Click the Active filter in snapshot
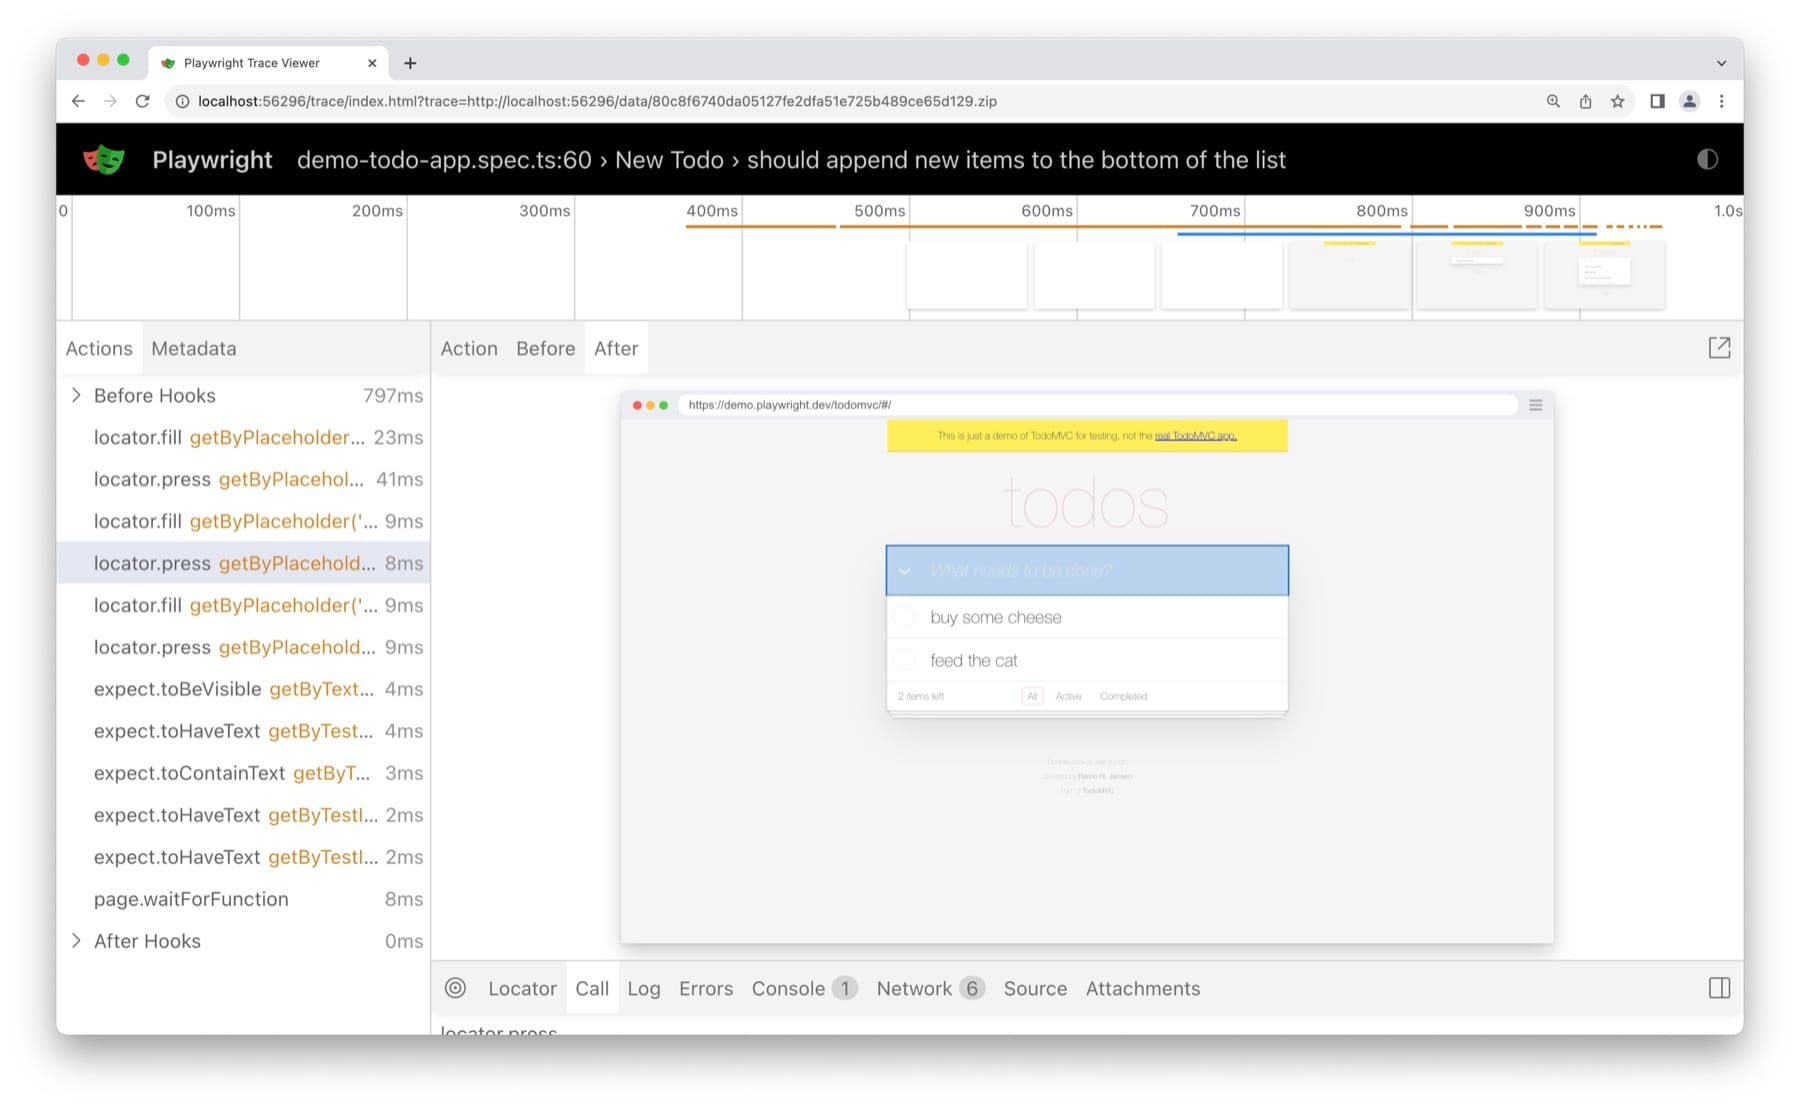The width and height of the screenshot is (1800, 1109). click(x=1068, y=696)
